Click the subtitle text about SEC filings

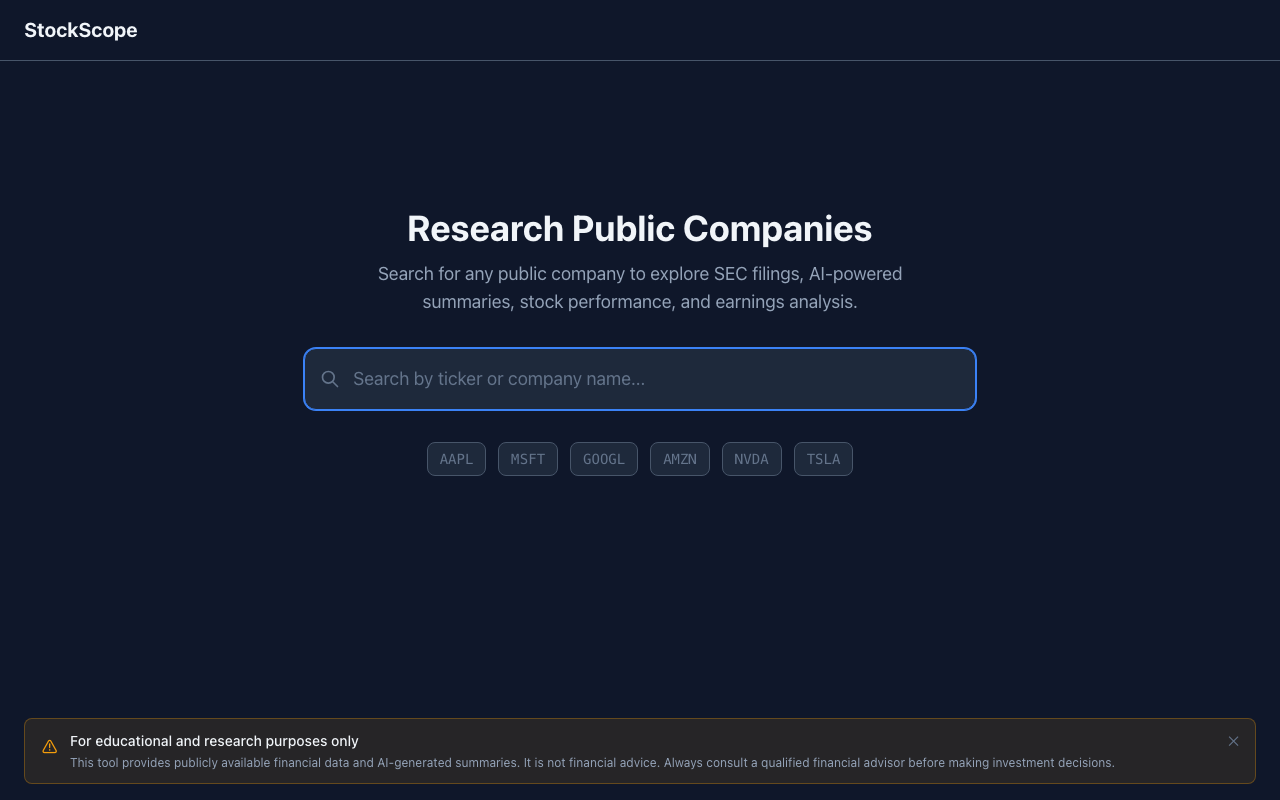pyautogui.click(x=640, y=287)
